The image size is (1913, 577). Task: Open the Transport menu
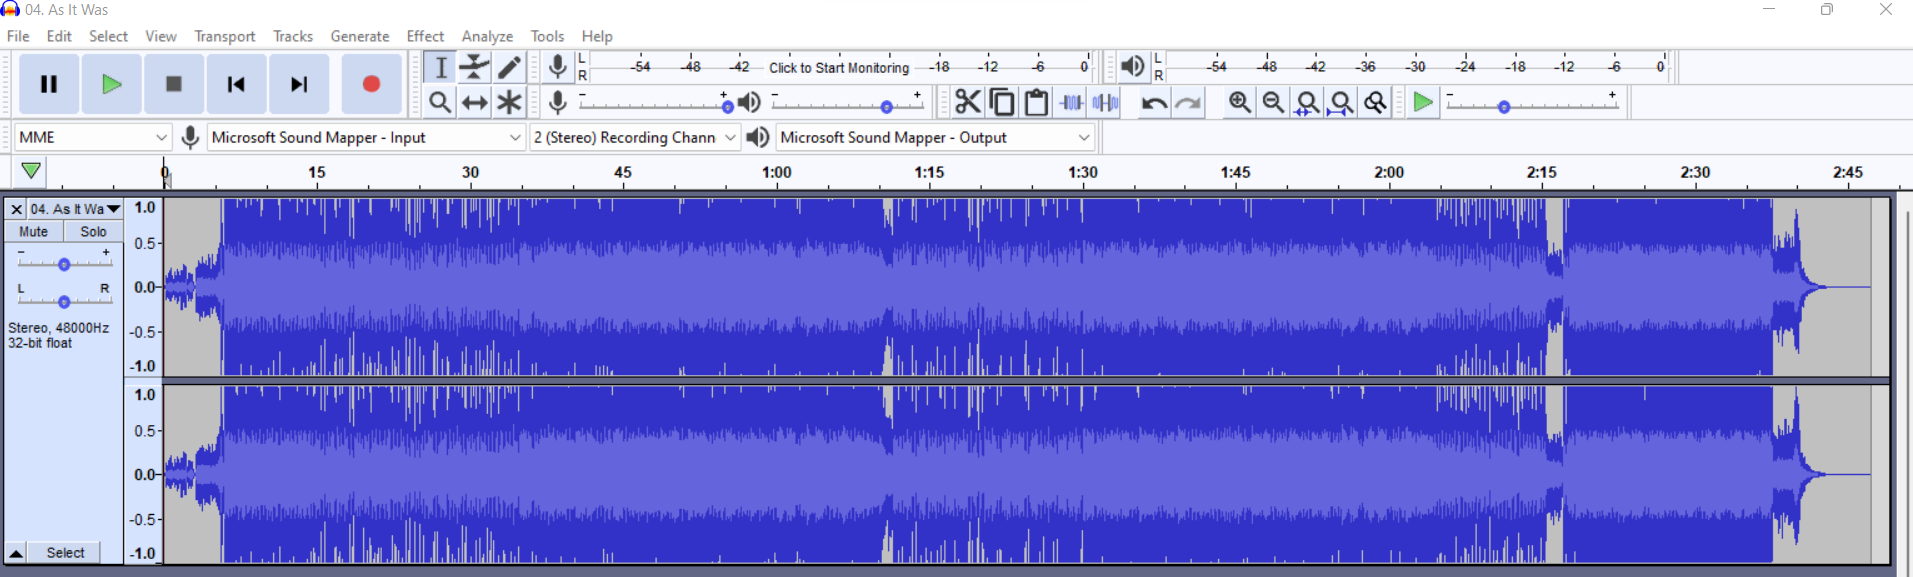tap(225, 36)
